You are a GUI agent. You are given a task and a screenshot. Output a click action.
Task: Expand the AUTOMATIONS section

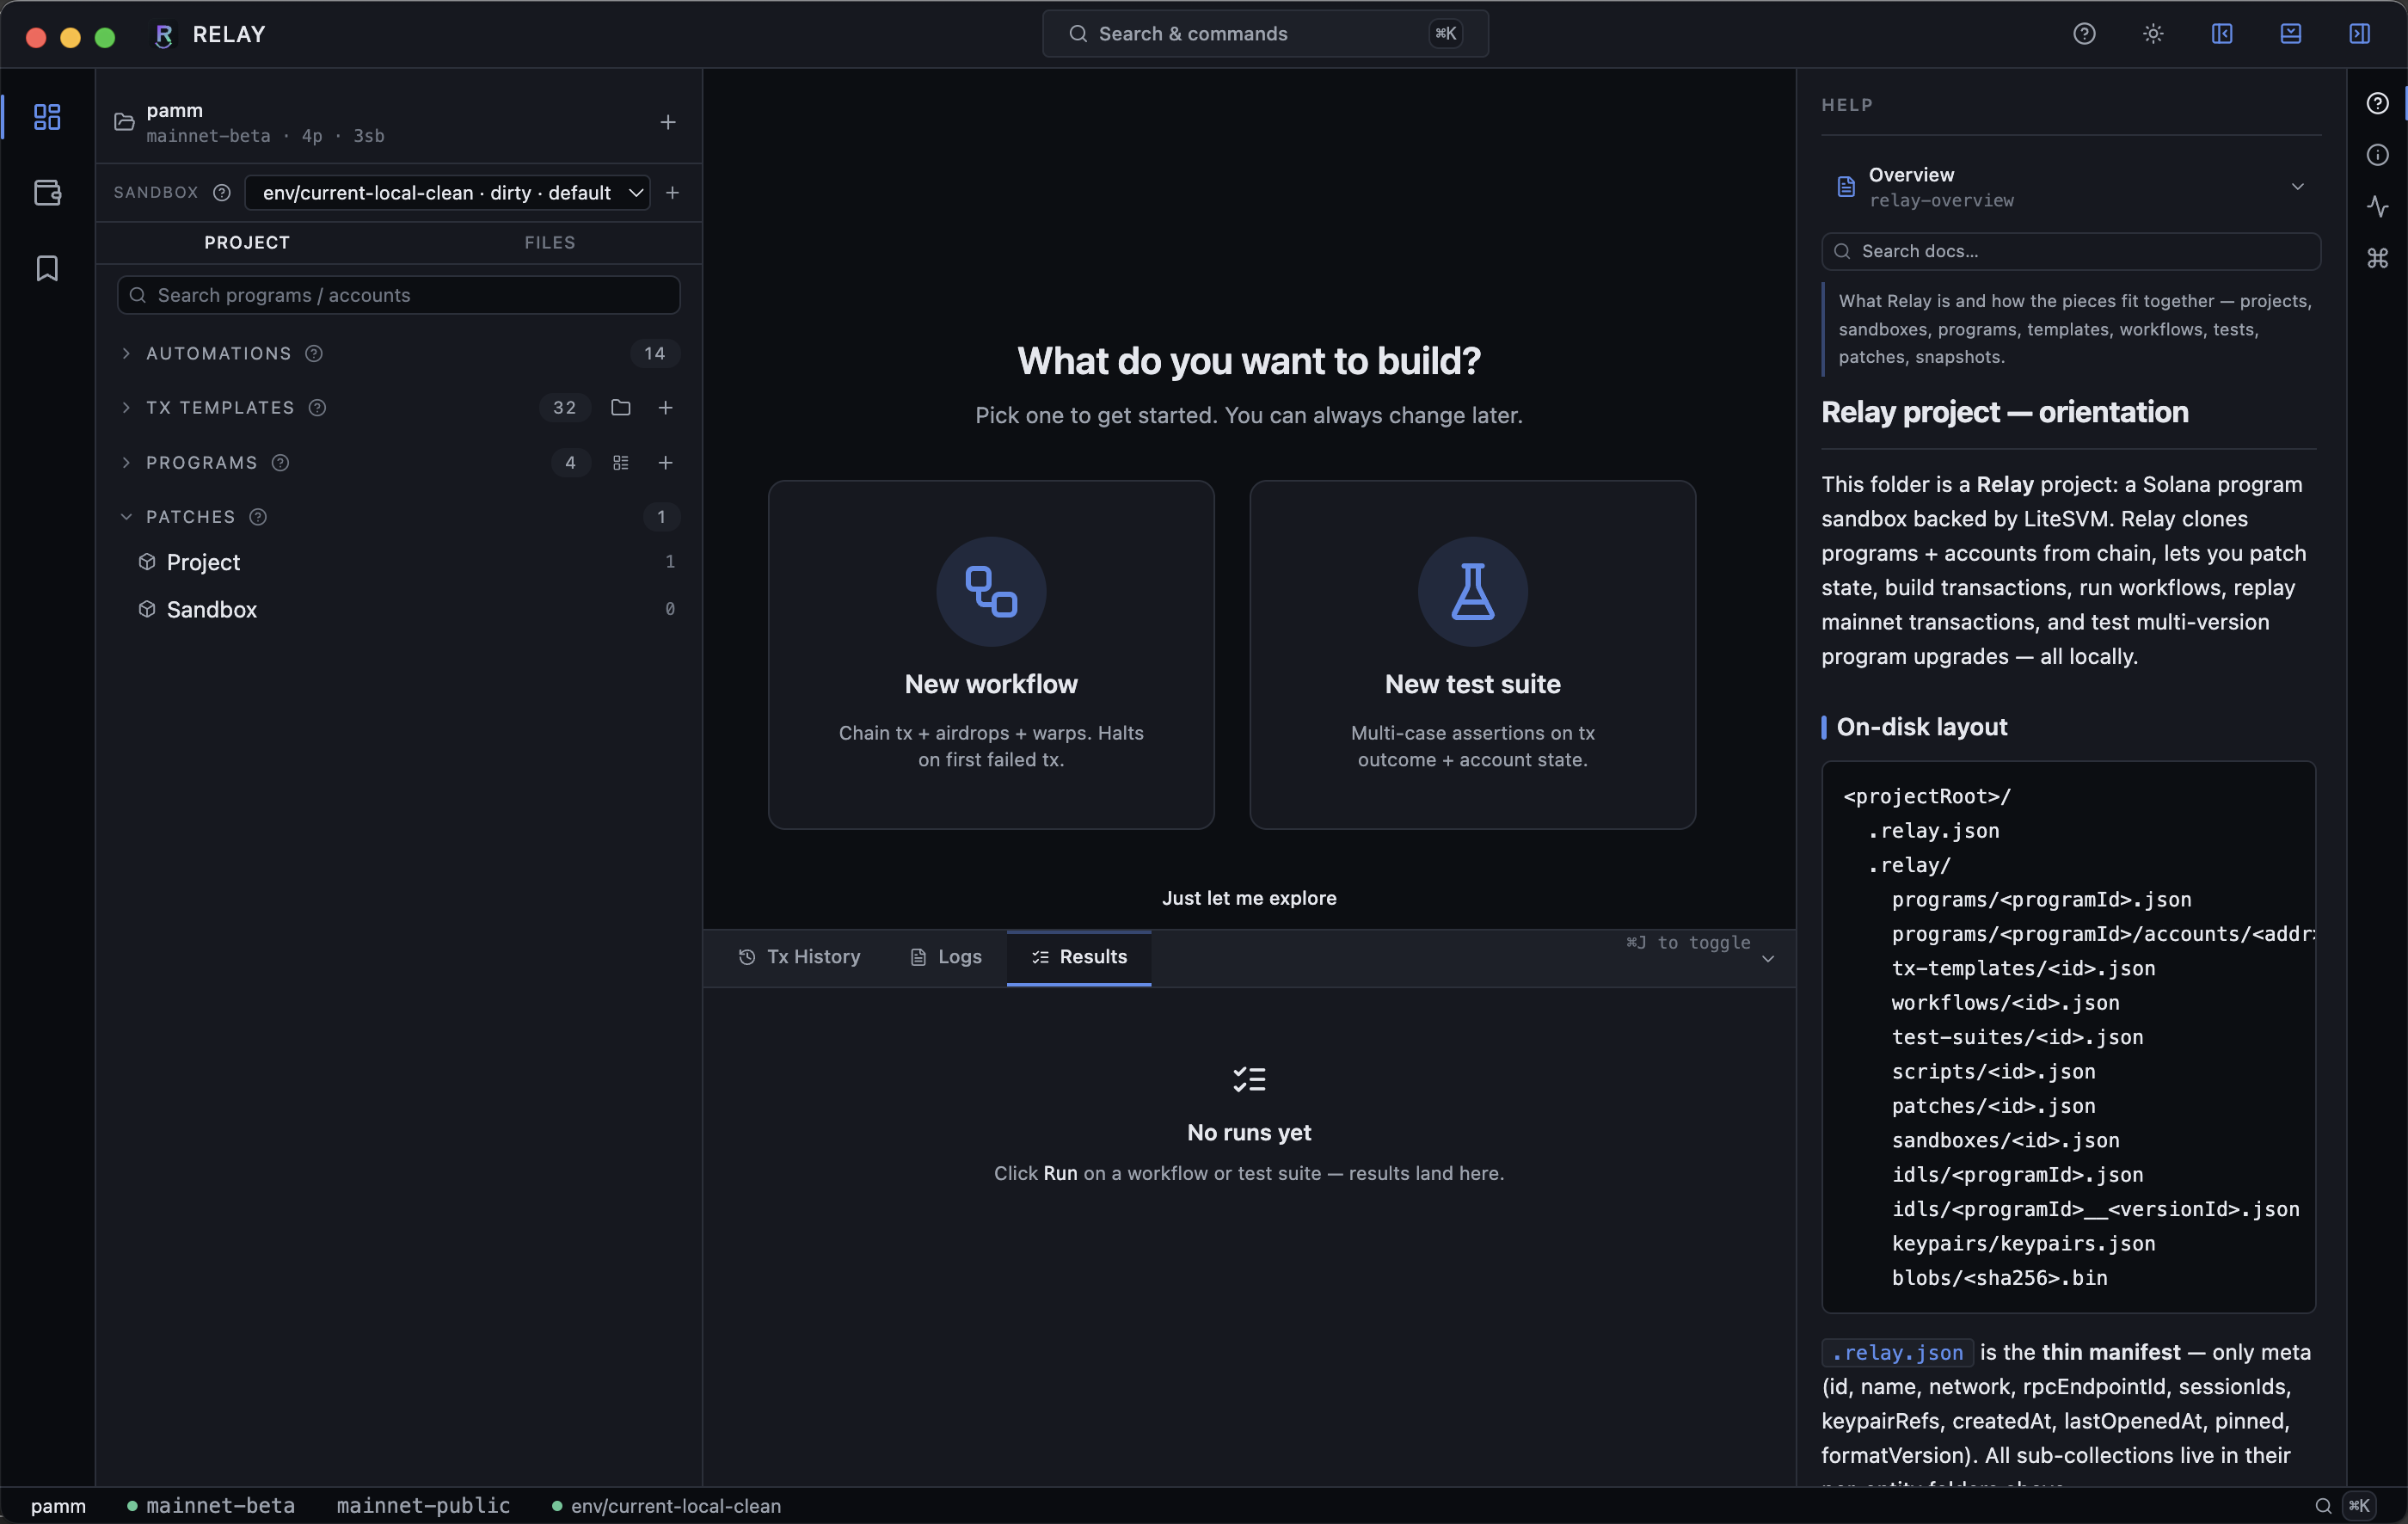click(126, 353)
